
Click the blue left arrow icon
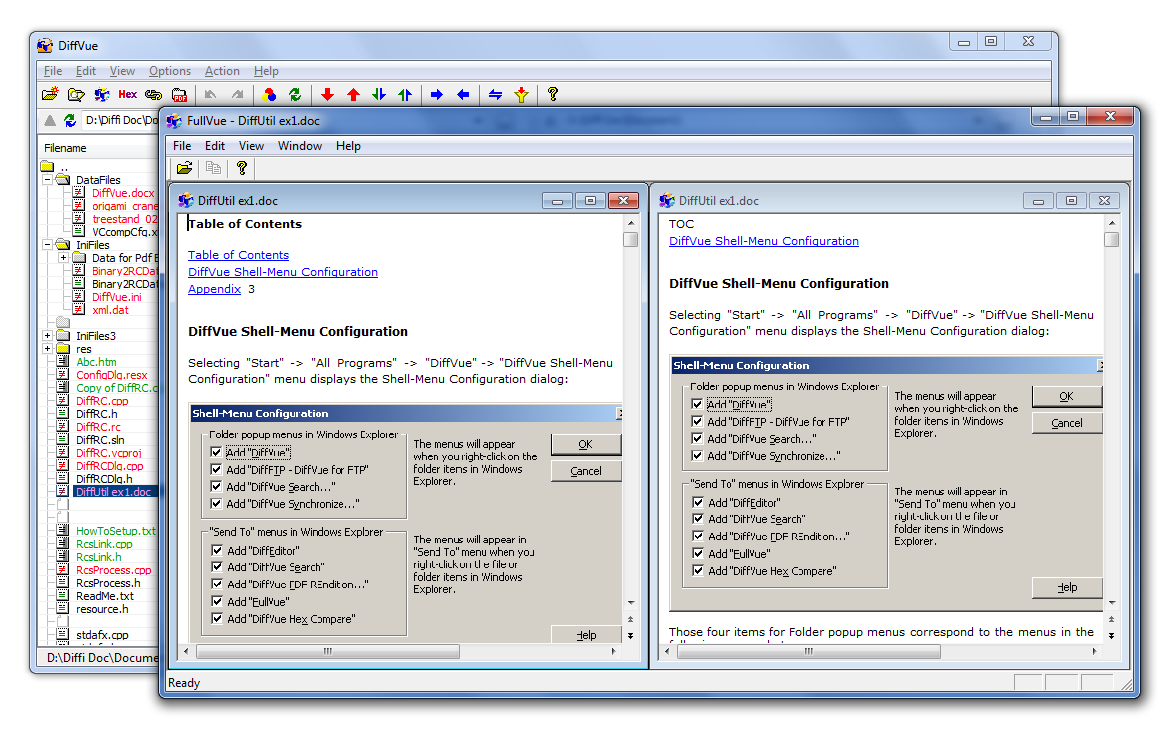463,94
